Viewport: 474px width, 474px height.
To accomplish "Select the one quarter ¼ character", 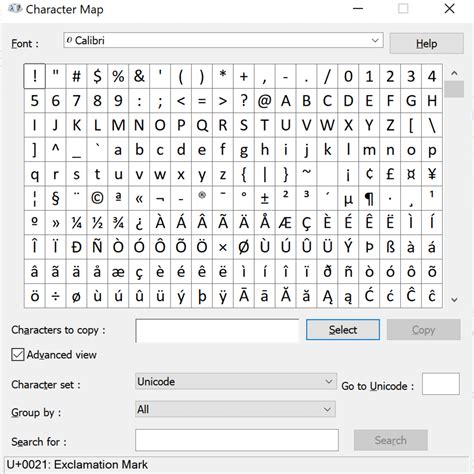I will click(76, 223).
